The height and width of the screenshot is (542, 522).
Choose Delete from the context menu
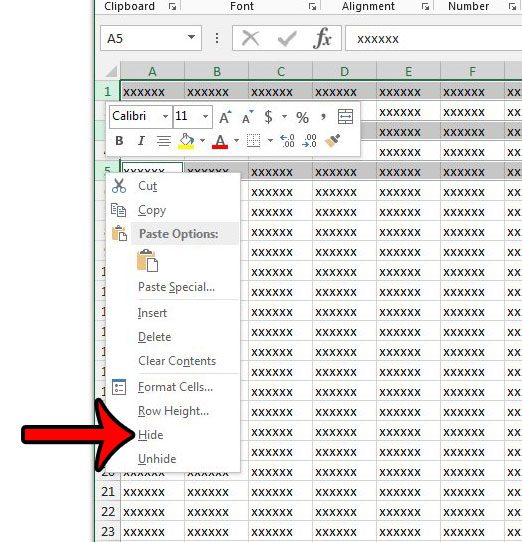tap(173, 337)
